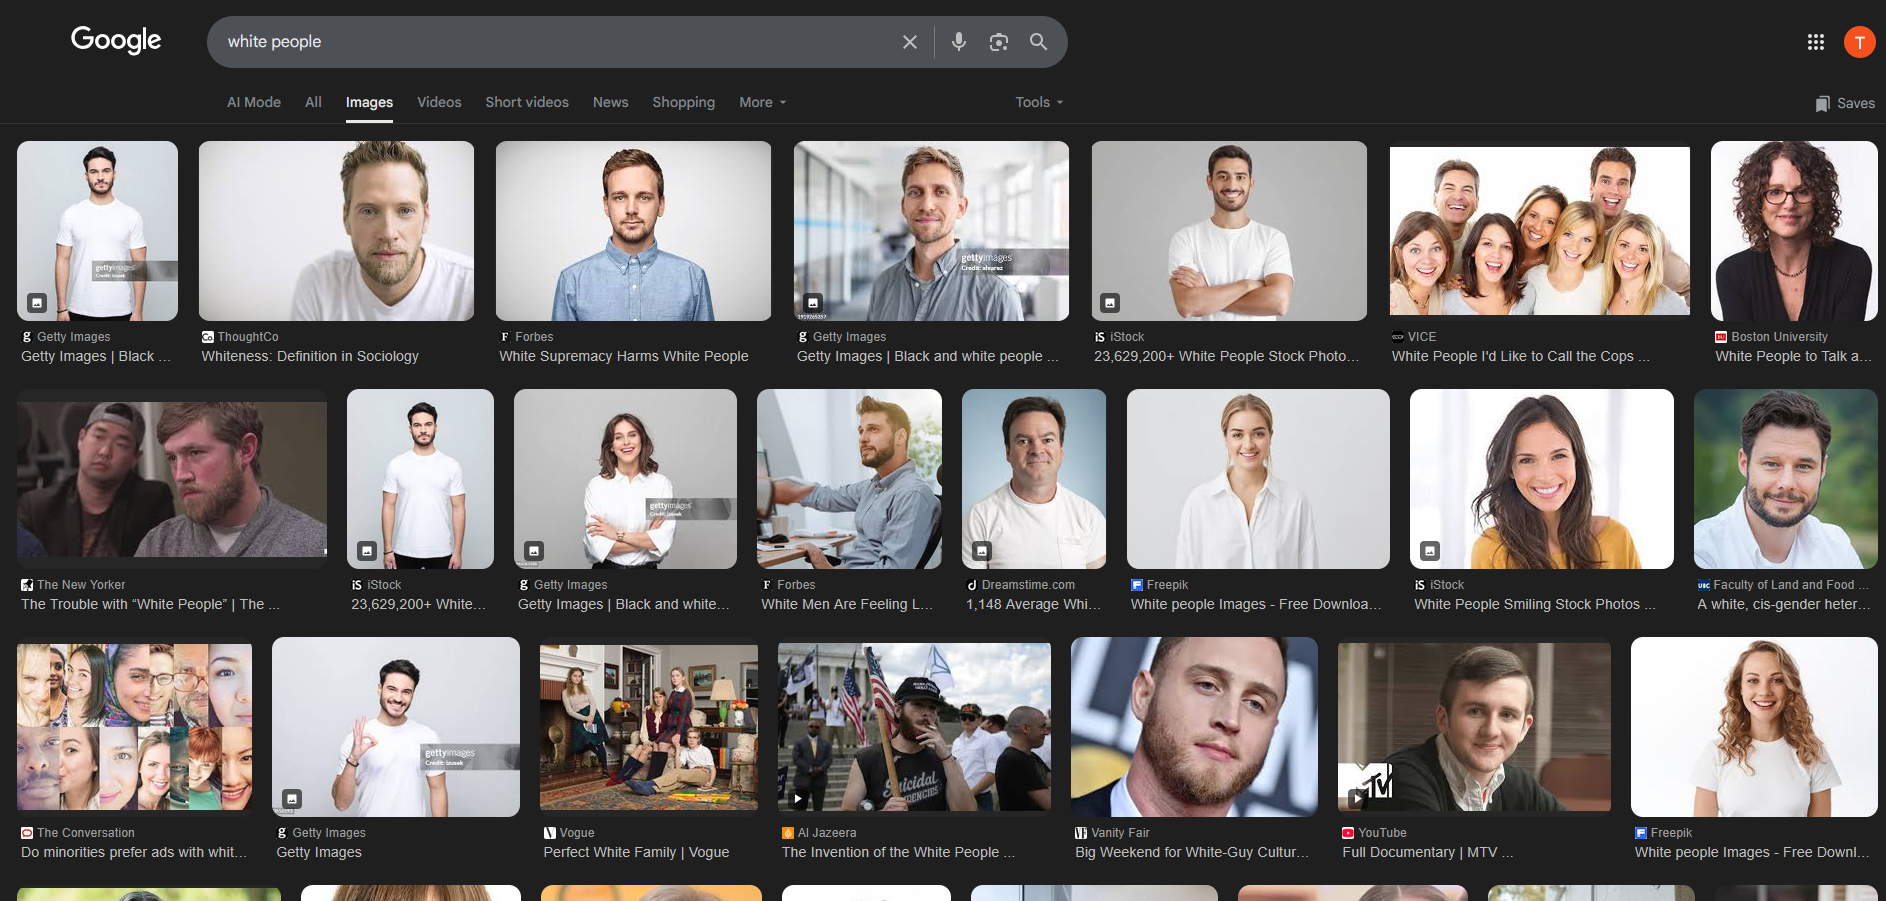Click the ThoughtCo source favicon
Screen dimensions: 1886x901
[x=208, y=337]
